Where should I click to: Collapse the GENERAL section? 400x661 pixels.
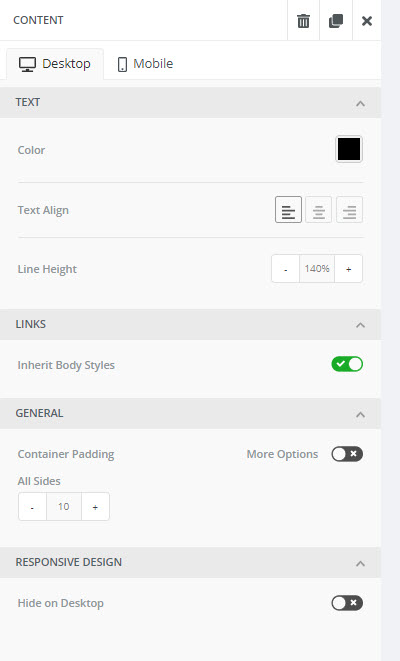pyautogui.click(x=360, y=414)
